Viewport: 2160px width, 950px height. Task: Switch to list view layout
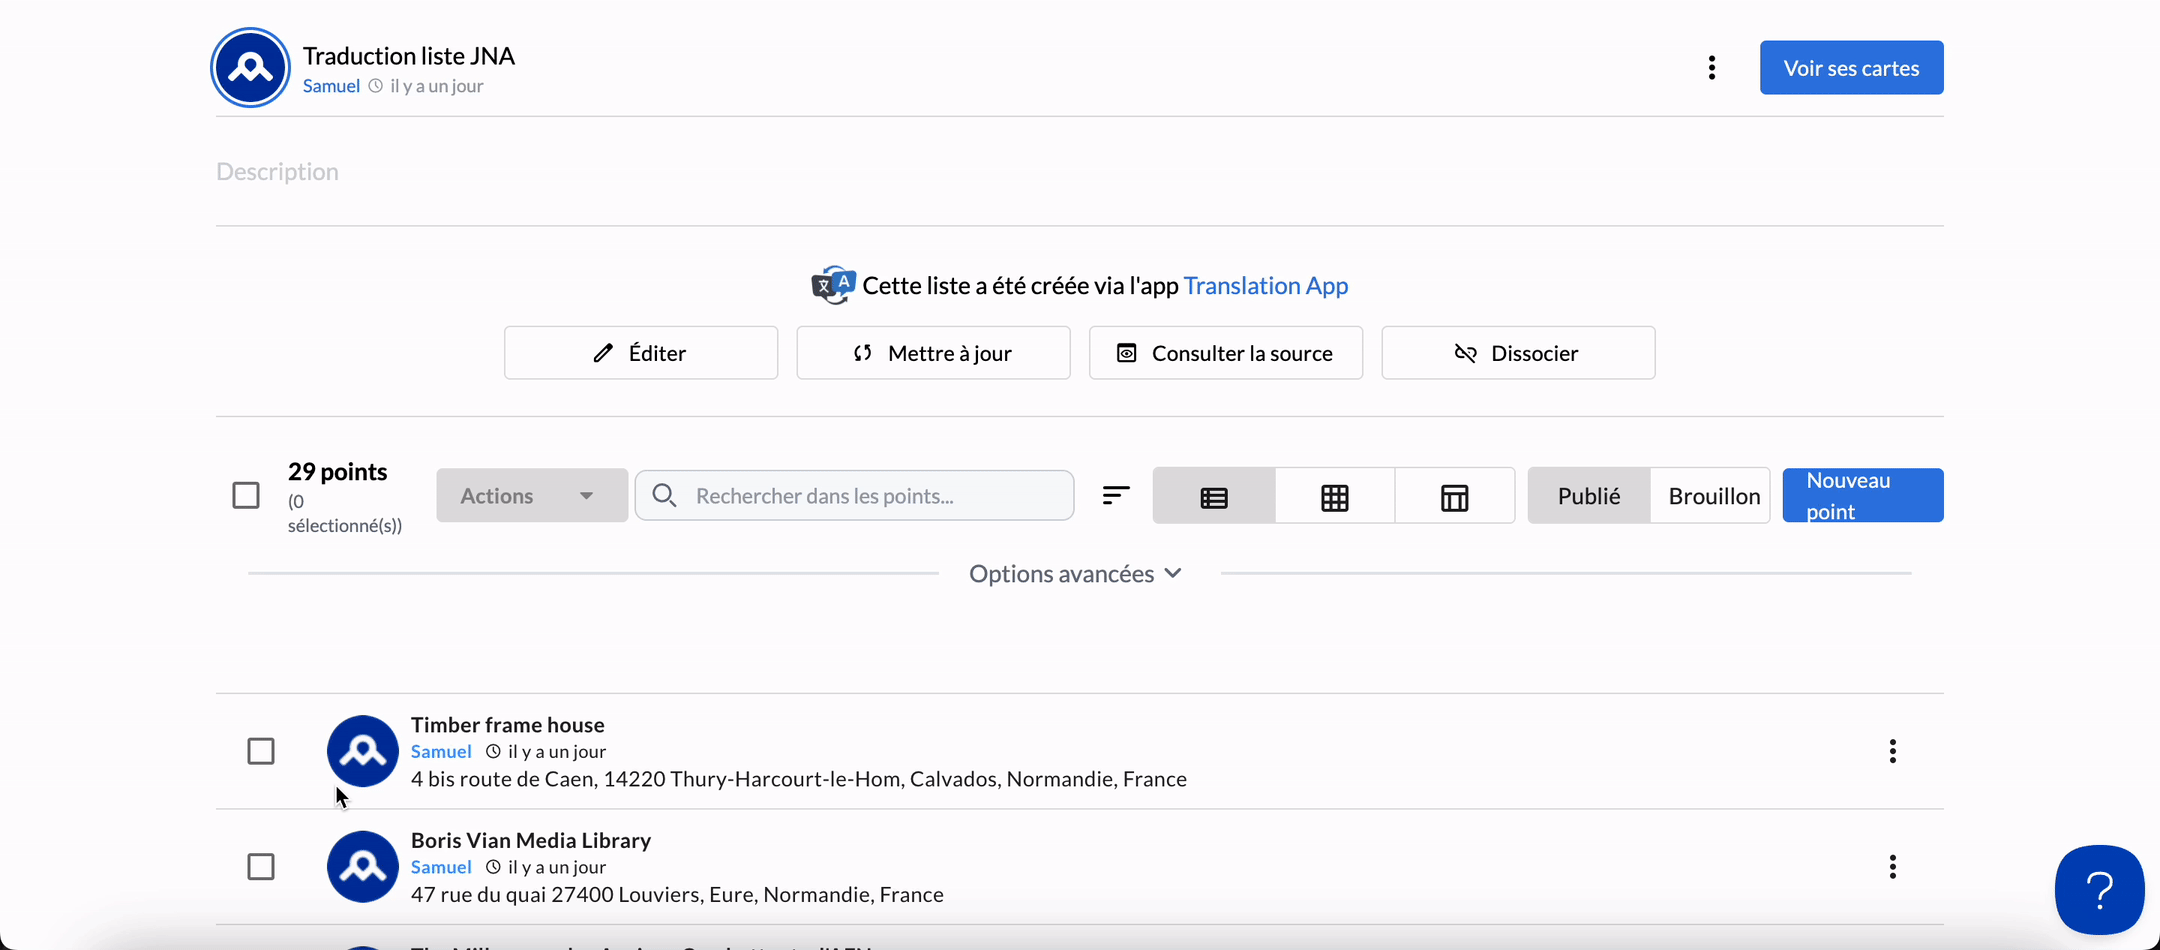coord(1214,496)
